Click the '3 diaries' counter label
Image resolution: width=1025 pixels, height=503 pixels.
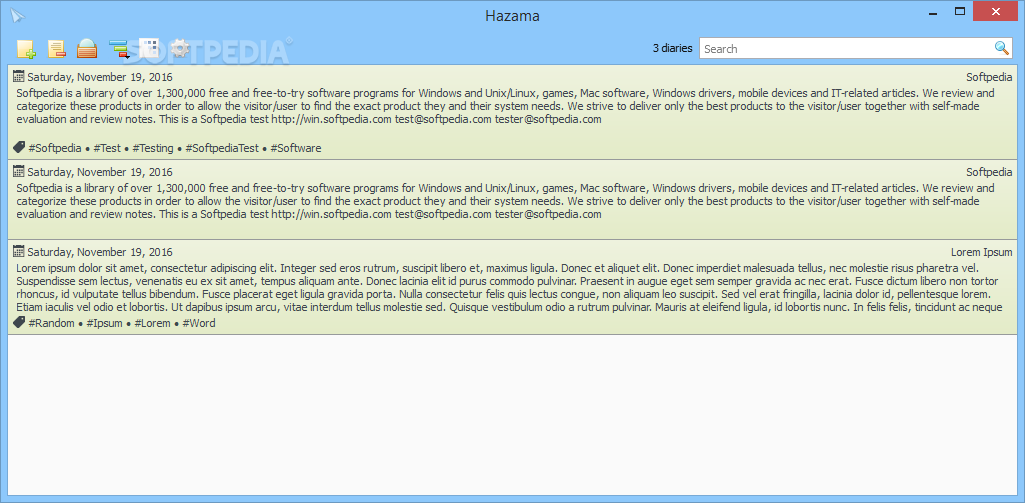coord(673,48)
